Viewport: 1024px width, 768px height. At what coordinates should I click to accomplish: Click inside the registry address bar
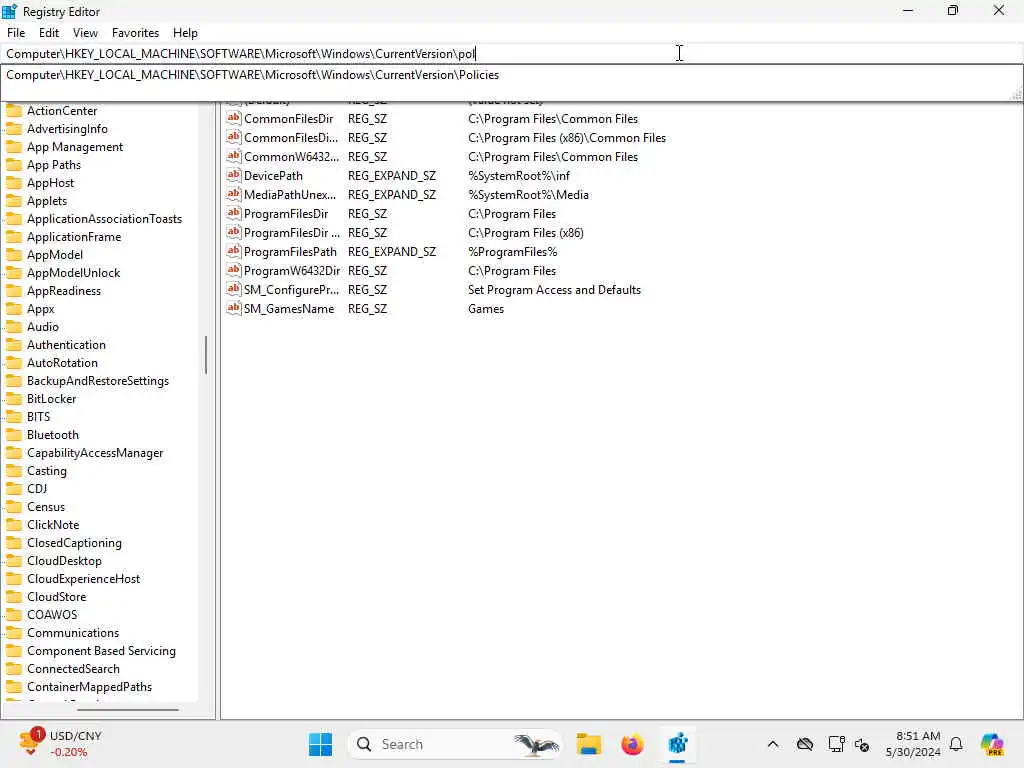point(511,54)
